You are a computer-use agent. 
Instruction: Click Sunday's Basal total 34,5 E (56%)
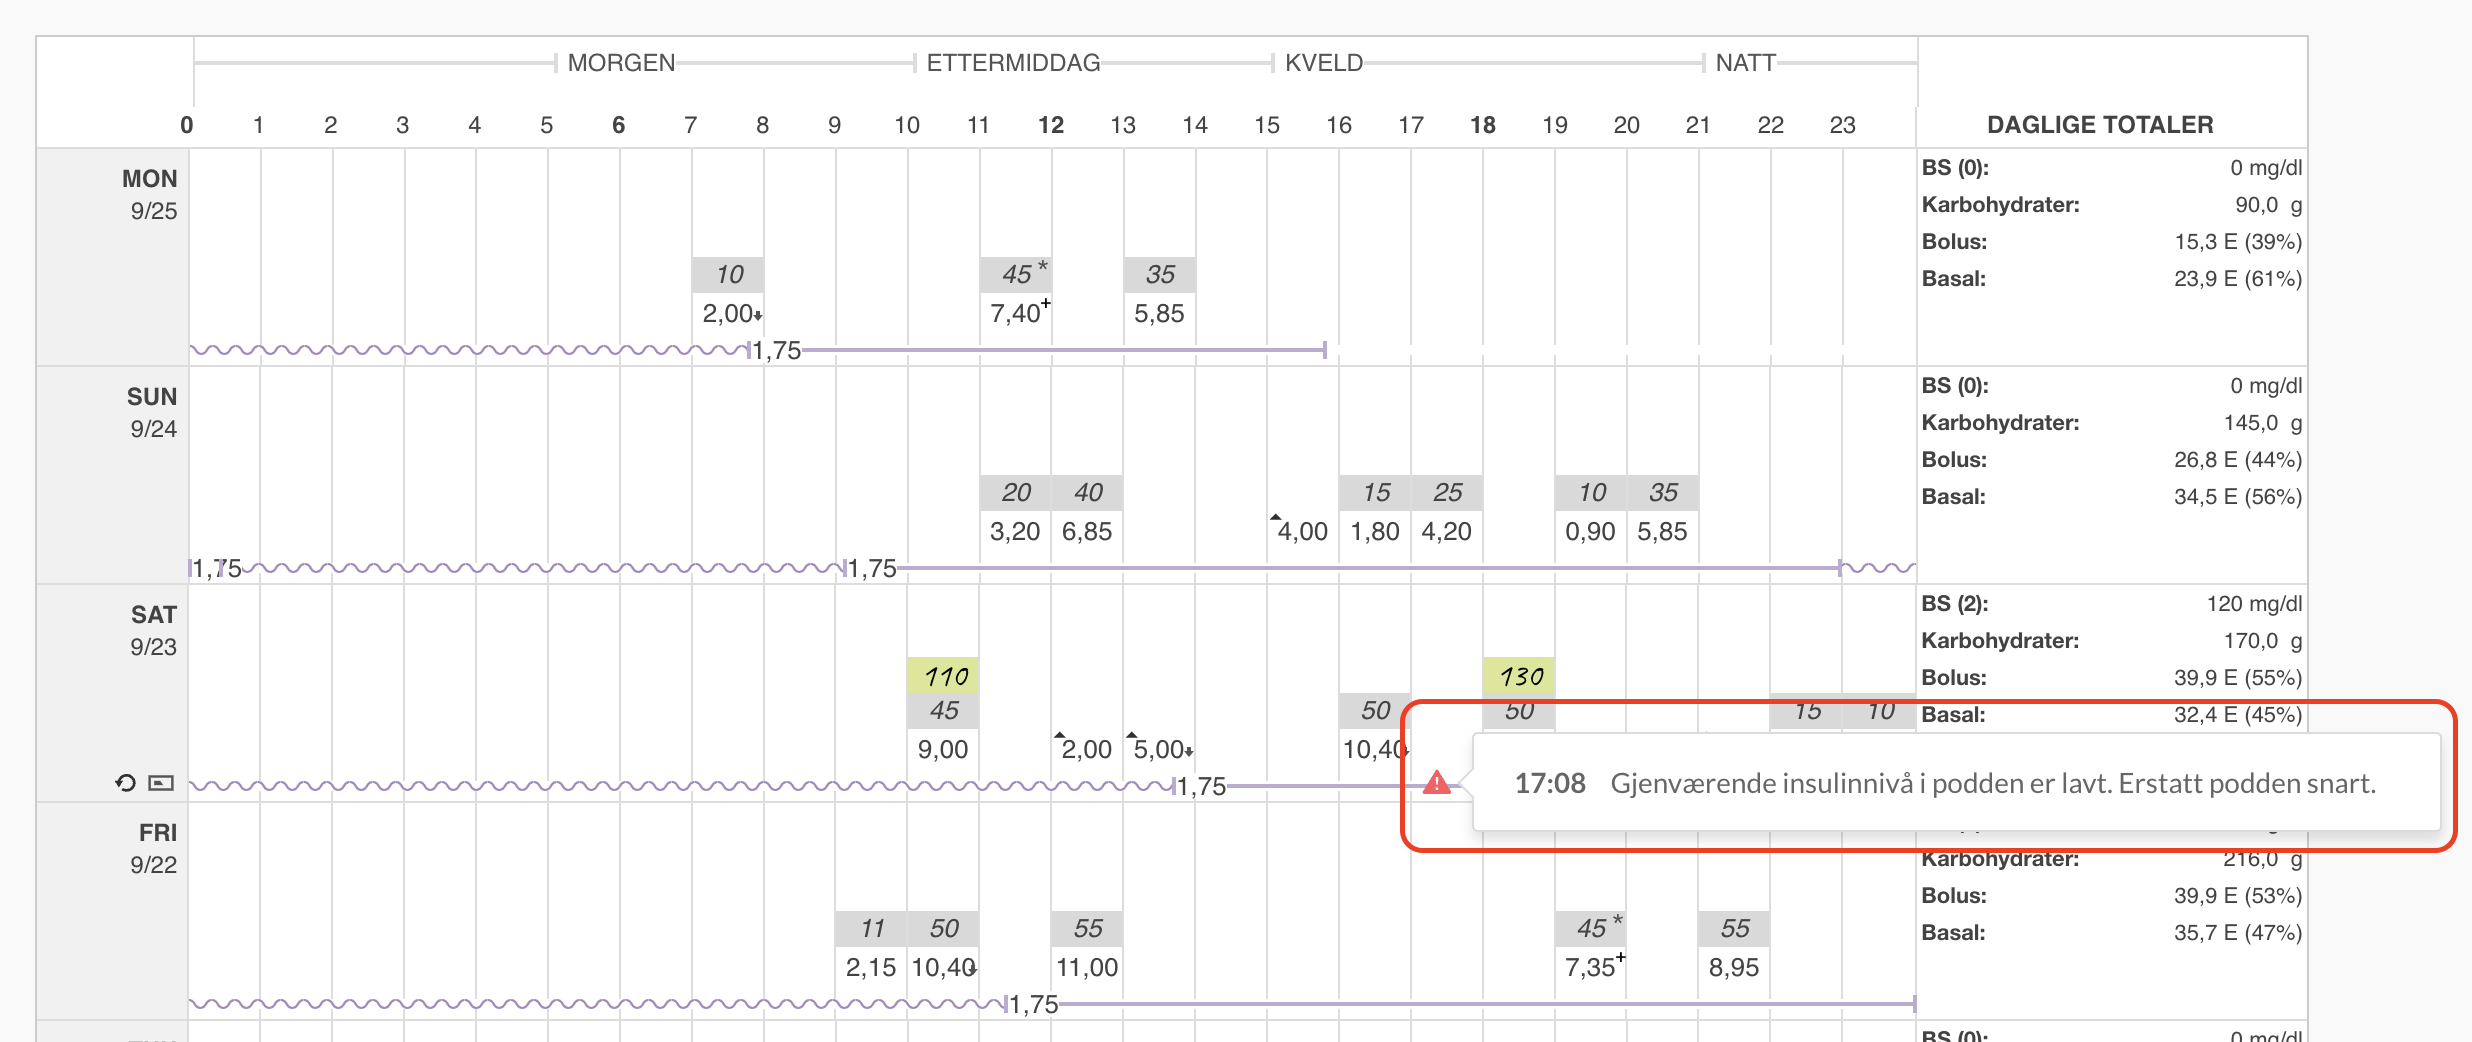pyautogui.click(x=2238, y=497)
